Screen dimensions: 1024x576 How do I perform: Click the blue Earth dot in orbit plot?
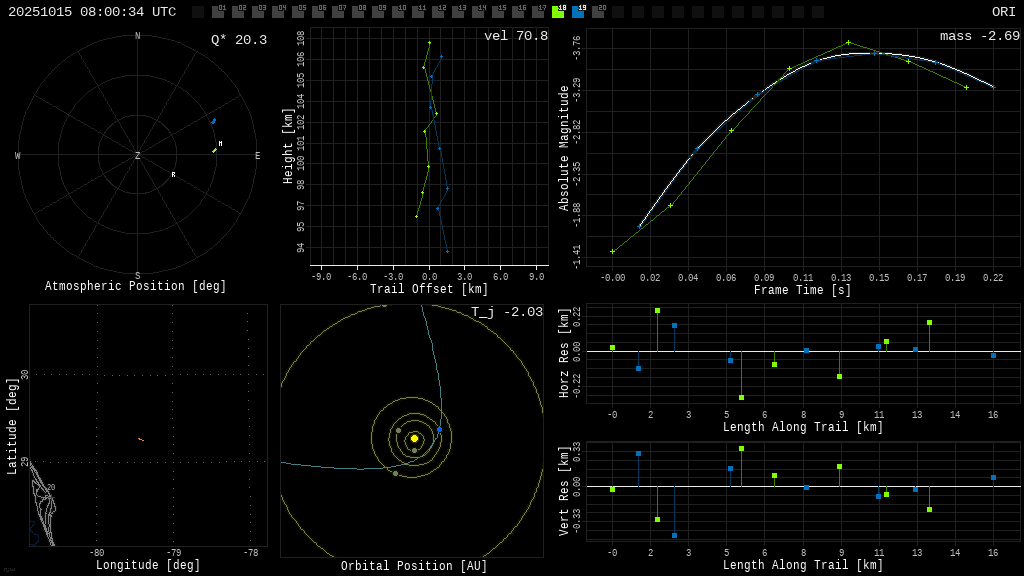coord(439,430)
